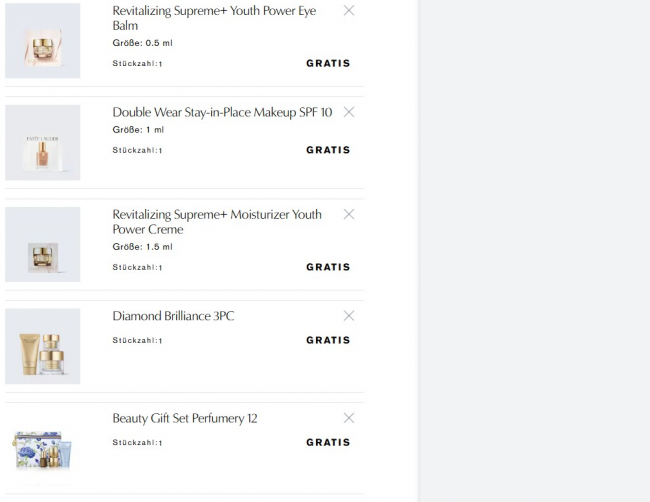
Task: Open Double Wear Stay-in-Place Makeup SPF 10 title
Action: (x=222, y=113)
